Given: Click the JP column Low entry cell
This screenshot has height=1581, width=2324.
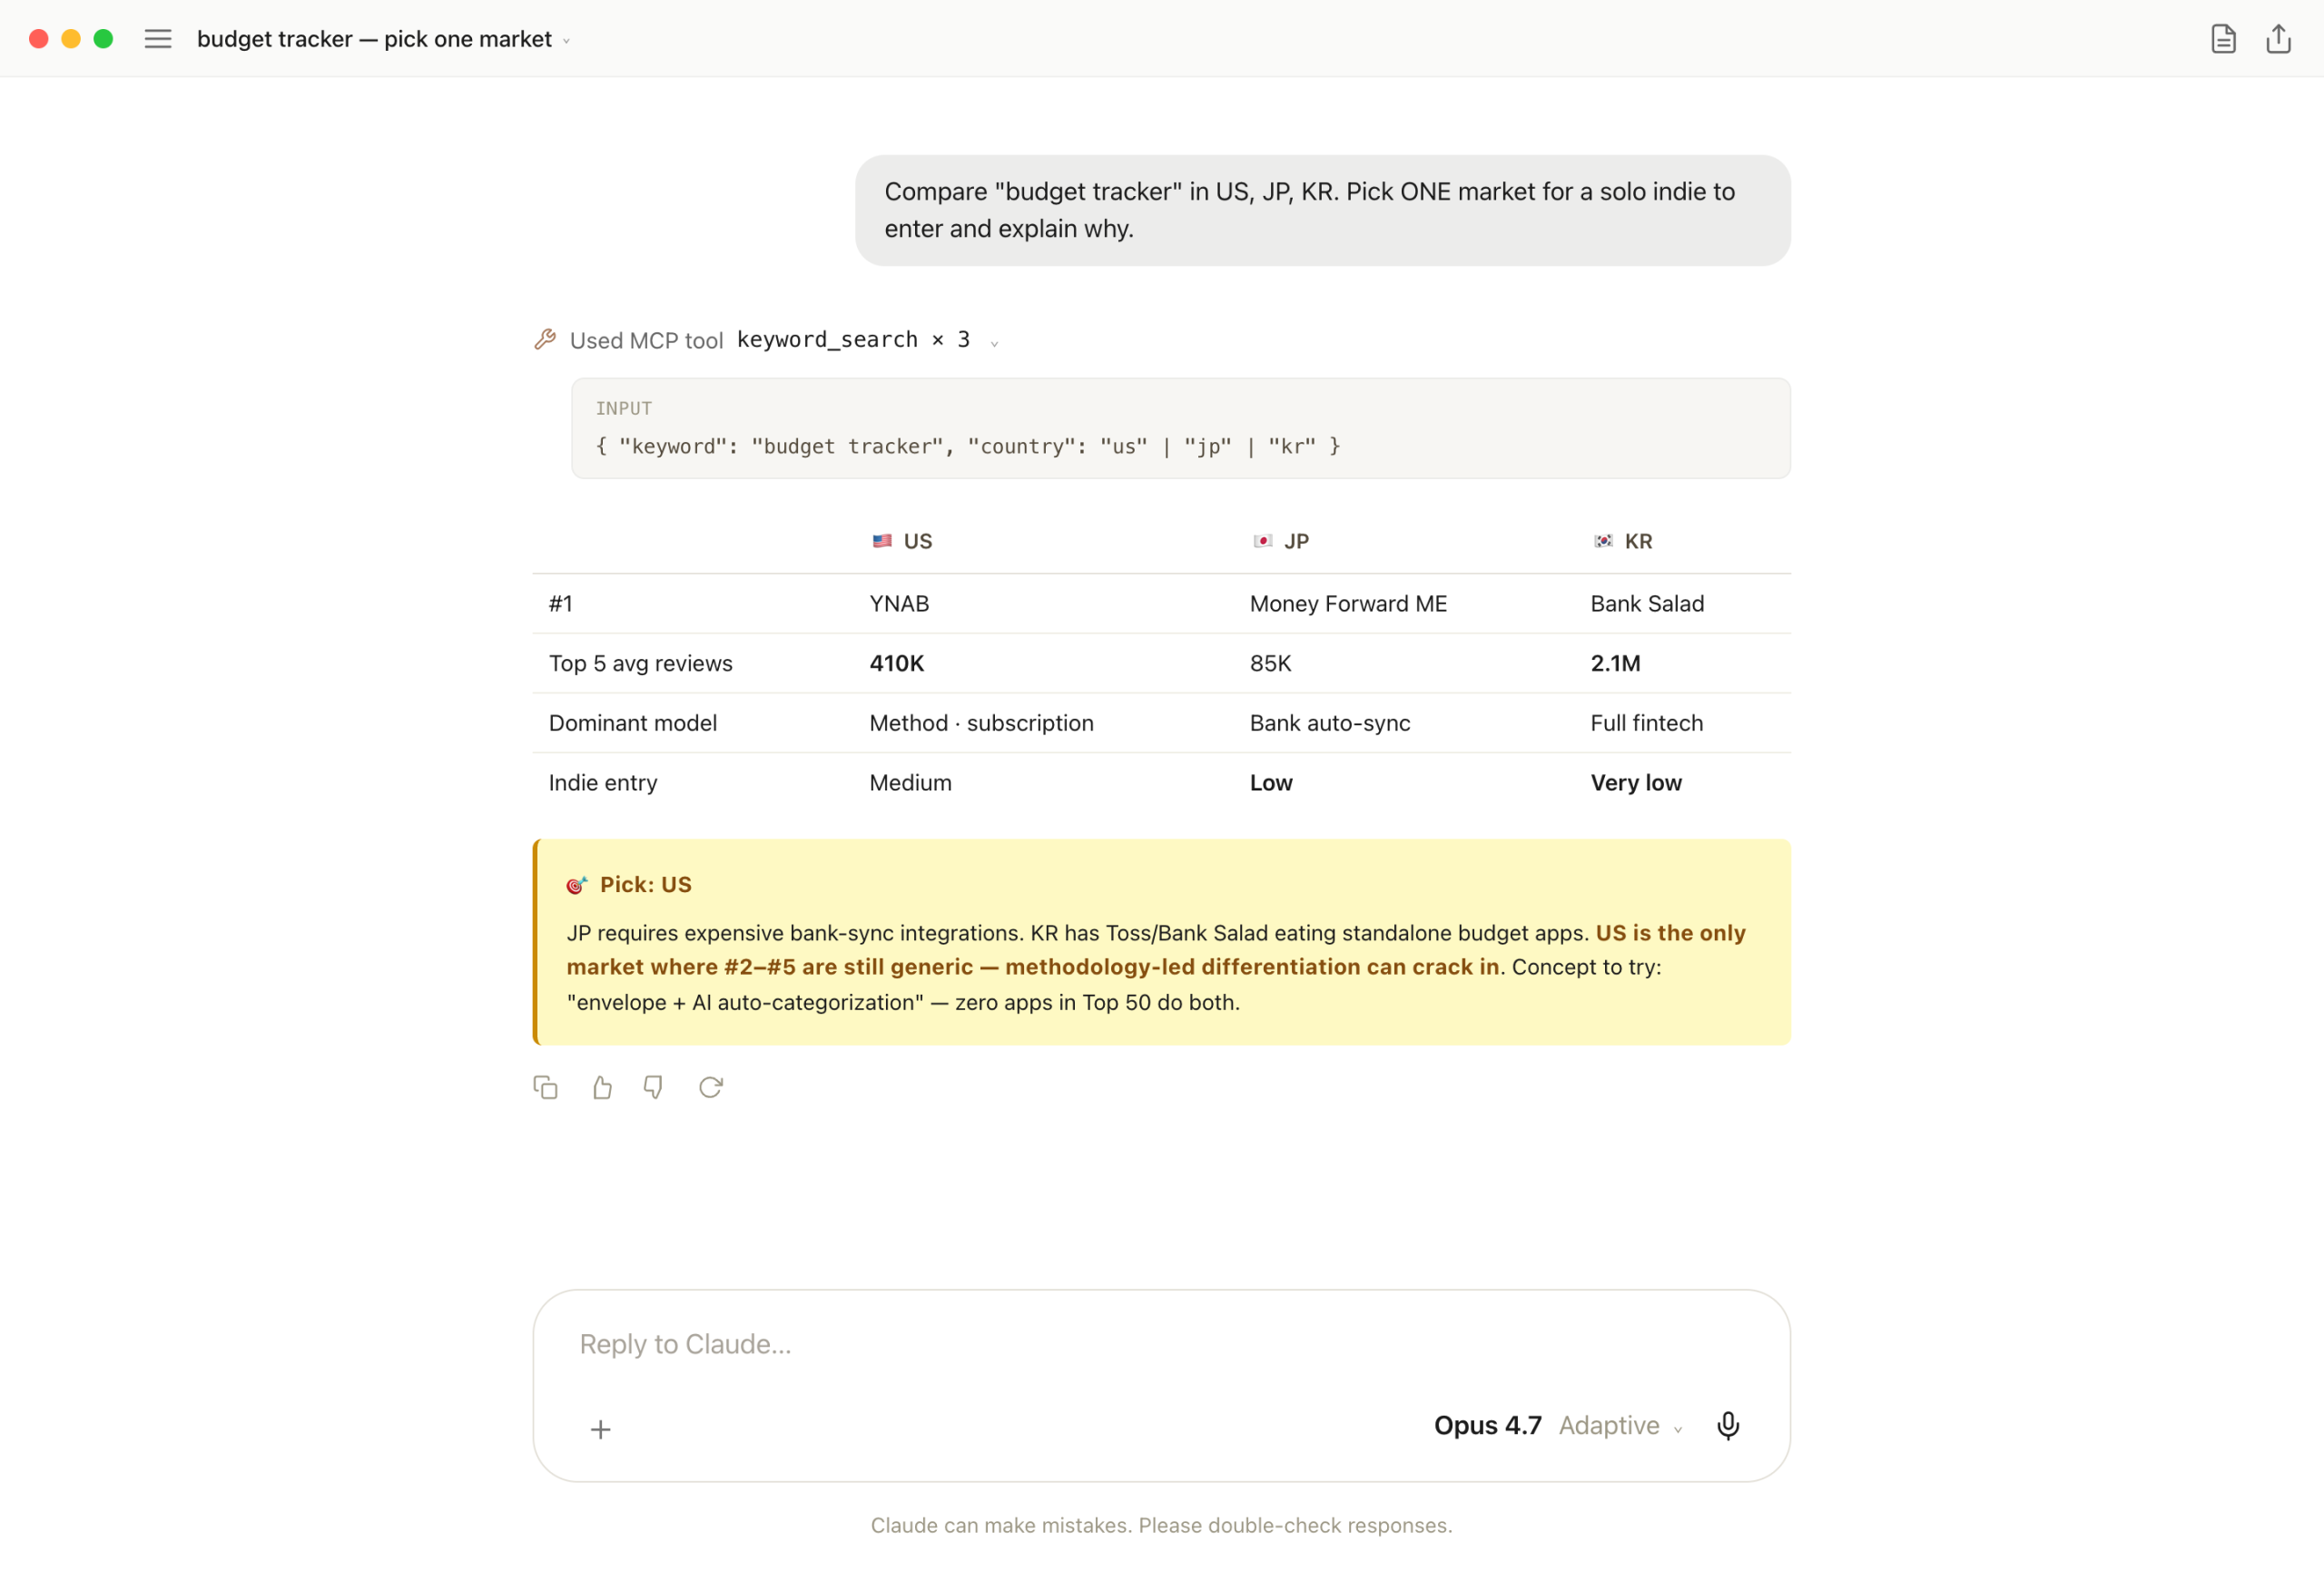Looking at the screenshot, I should tap(1270, 783).
